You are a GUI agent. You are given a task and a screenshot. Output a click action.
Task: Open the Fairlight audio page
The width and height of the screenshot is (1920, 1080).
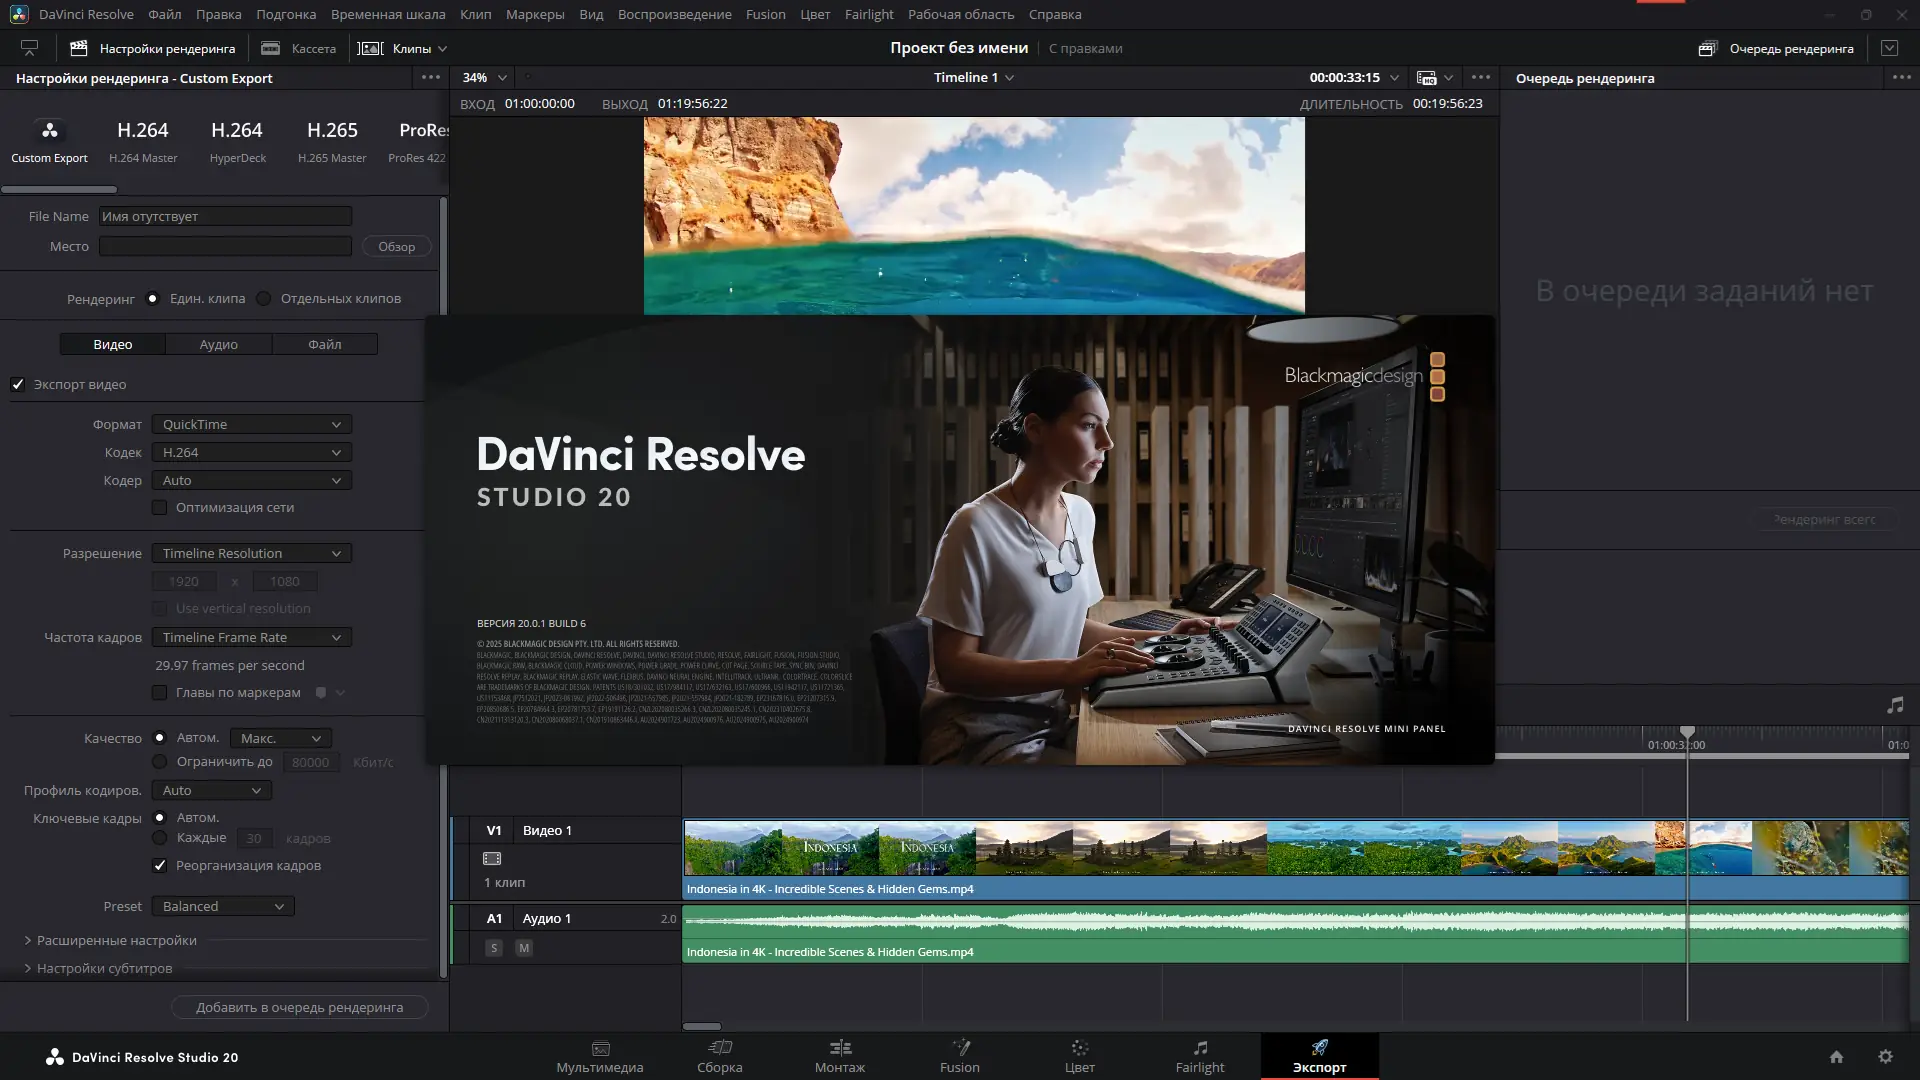[x=1200, y=1057]
